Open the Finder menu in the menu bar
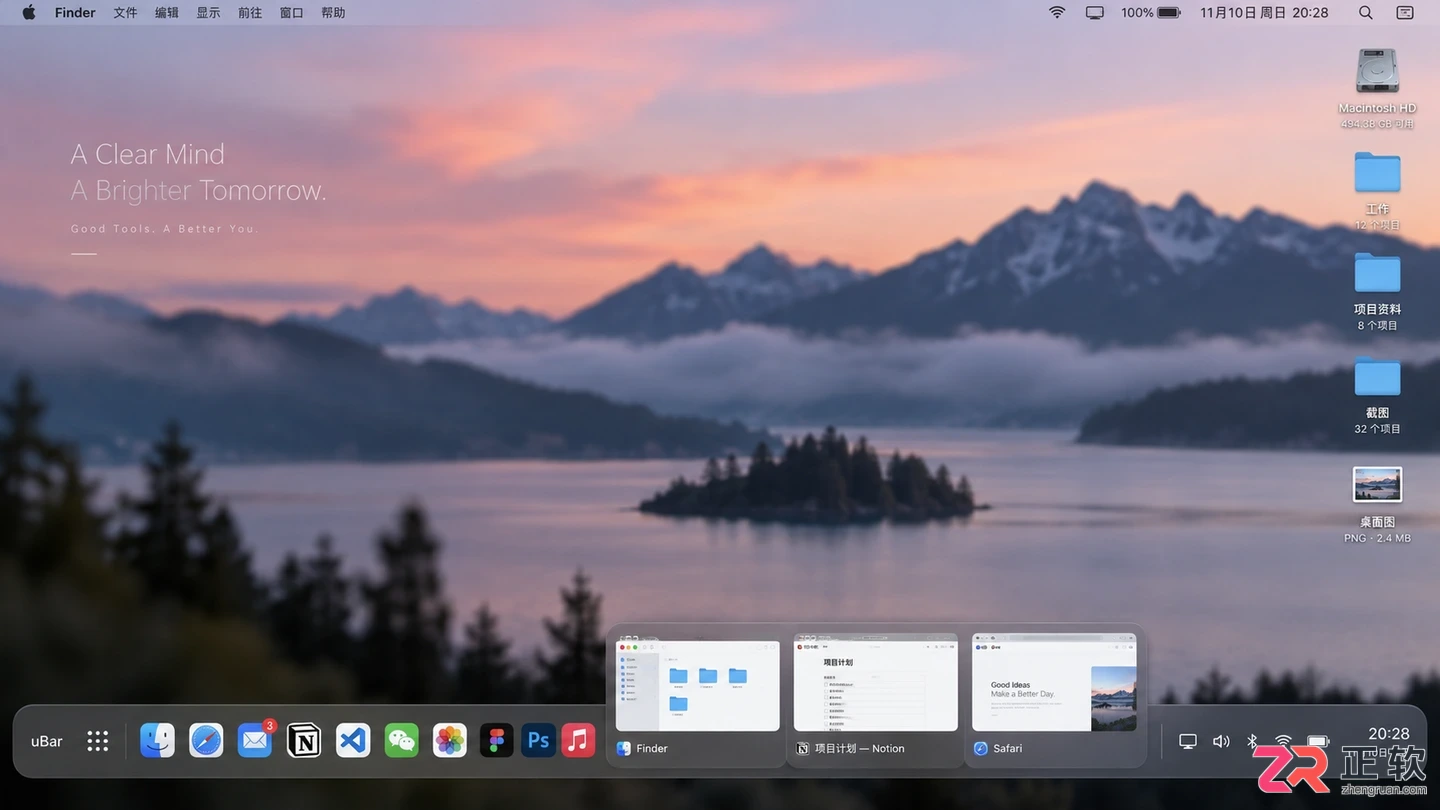Image resolution: width=1440 pixels, height=810 pixels. 75,13
